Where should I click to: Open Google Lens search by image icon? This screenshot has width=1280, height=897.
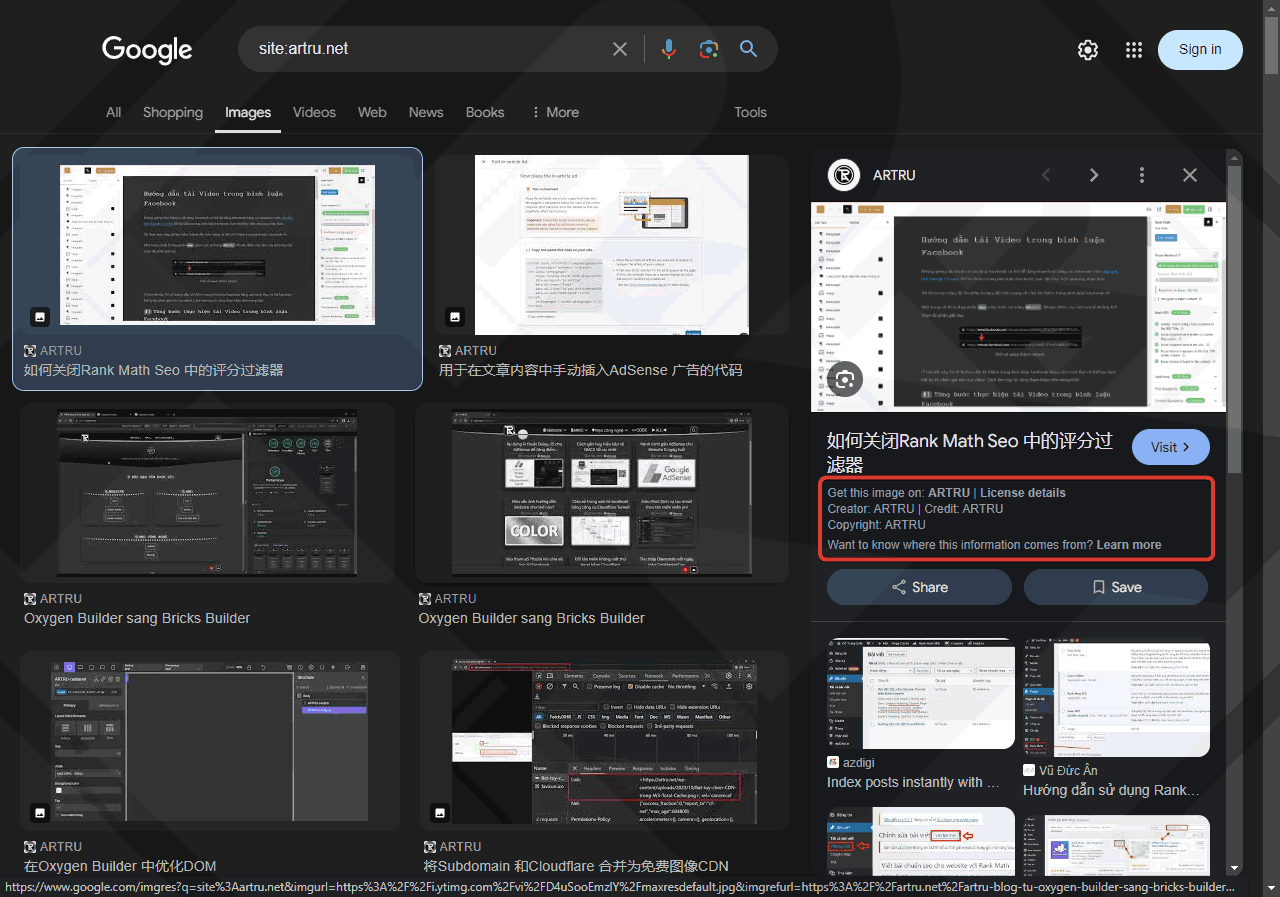click(x=709, y=49)
